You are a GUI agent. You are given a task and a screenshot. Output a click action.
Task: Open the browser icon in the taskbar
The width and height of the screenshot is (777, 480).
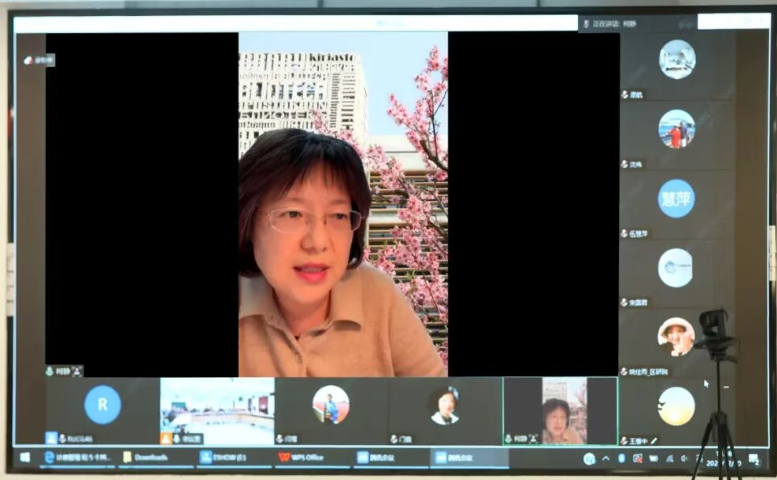pyautogui.click(x=49, y=457)
